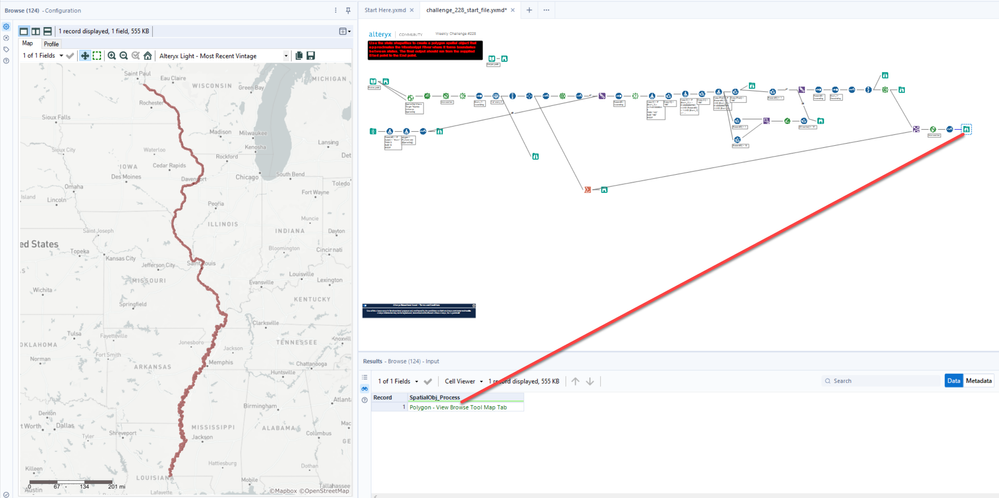This screenshot has width=999, height=498.
Task: Open the Start Here.yxmd tab
Action: click(x=385, y=10)
